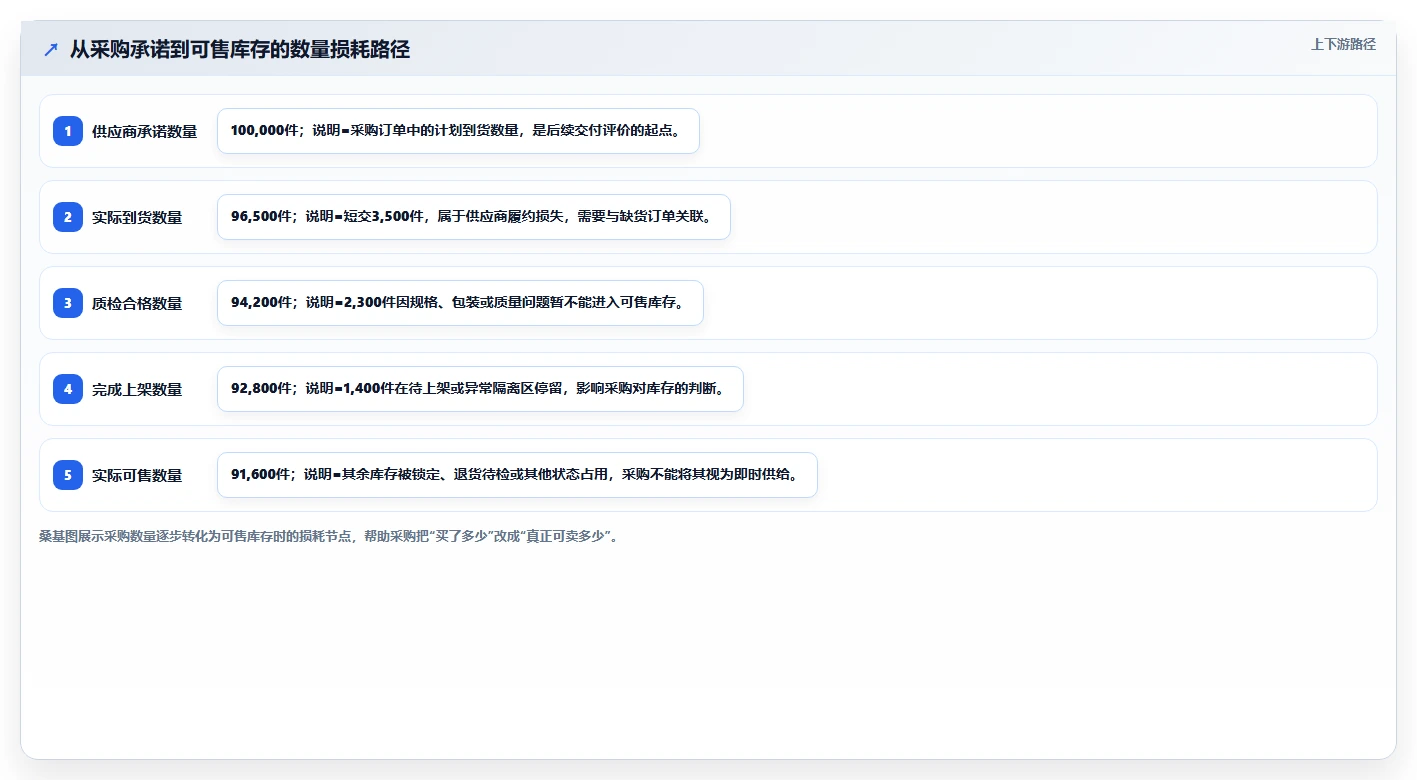
Task: Select step badge number 2
Action: tap(68, 217)
